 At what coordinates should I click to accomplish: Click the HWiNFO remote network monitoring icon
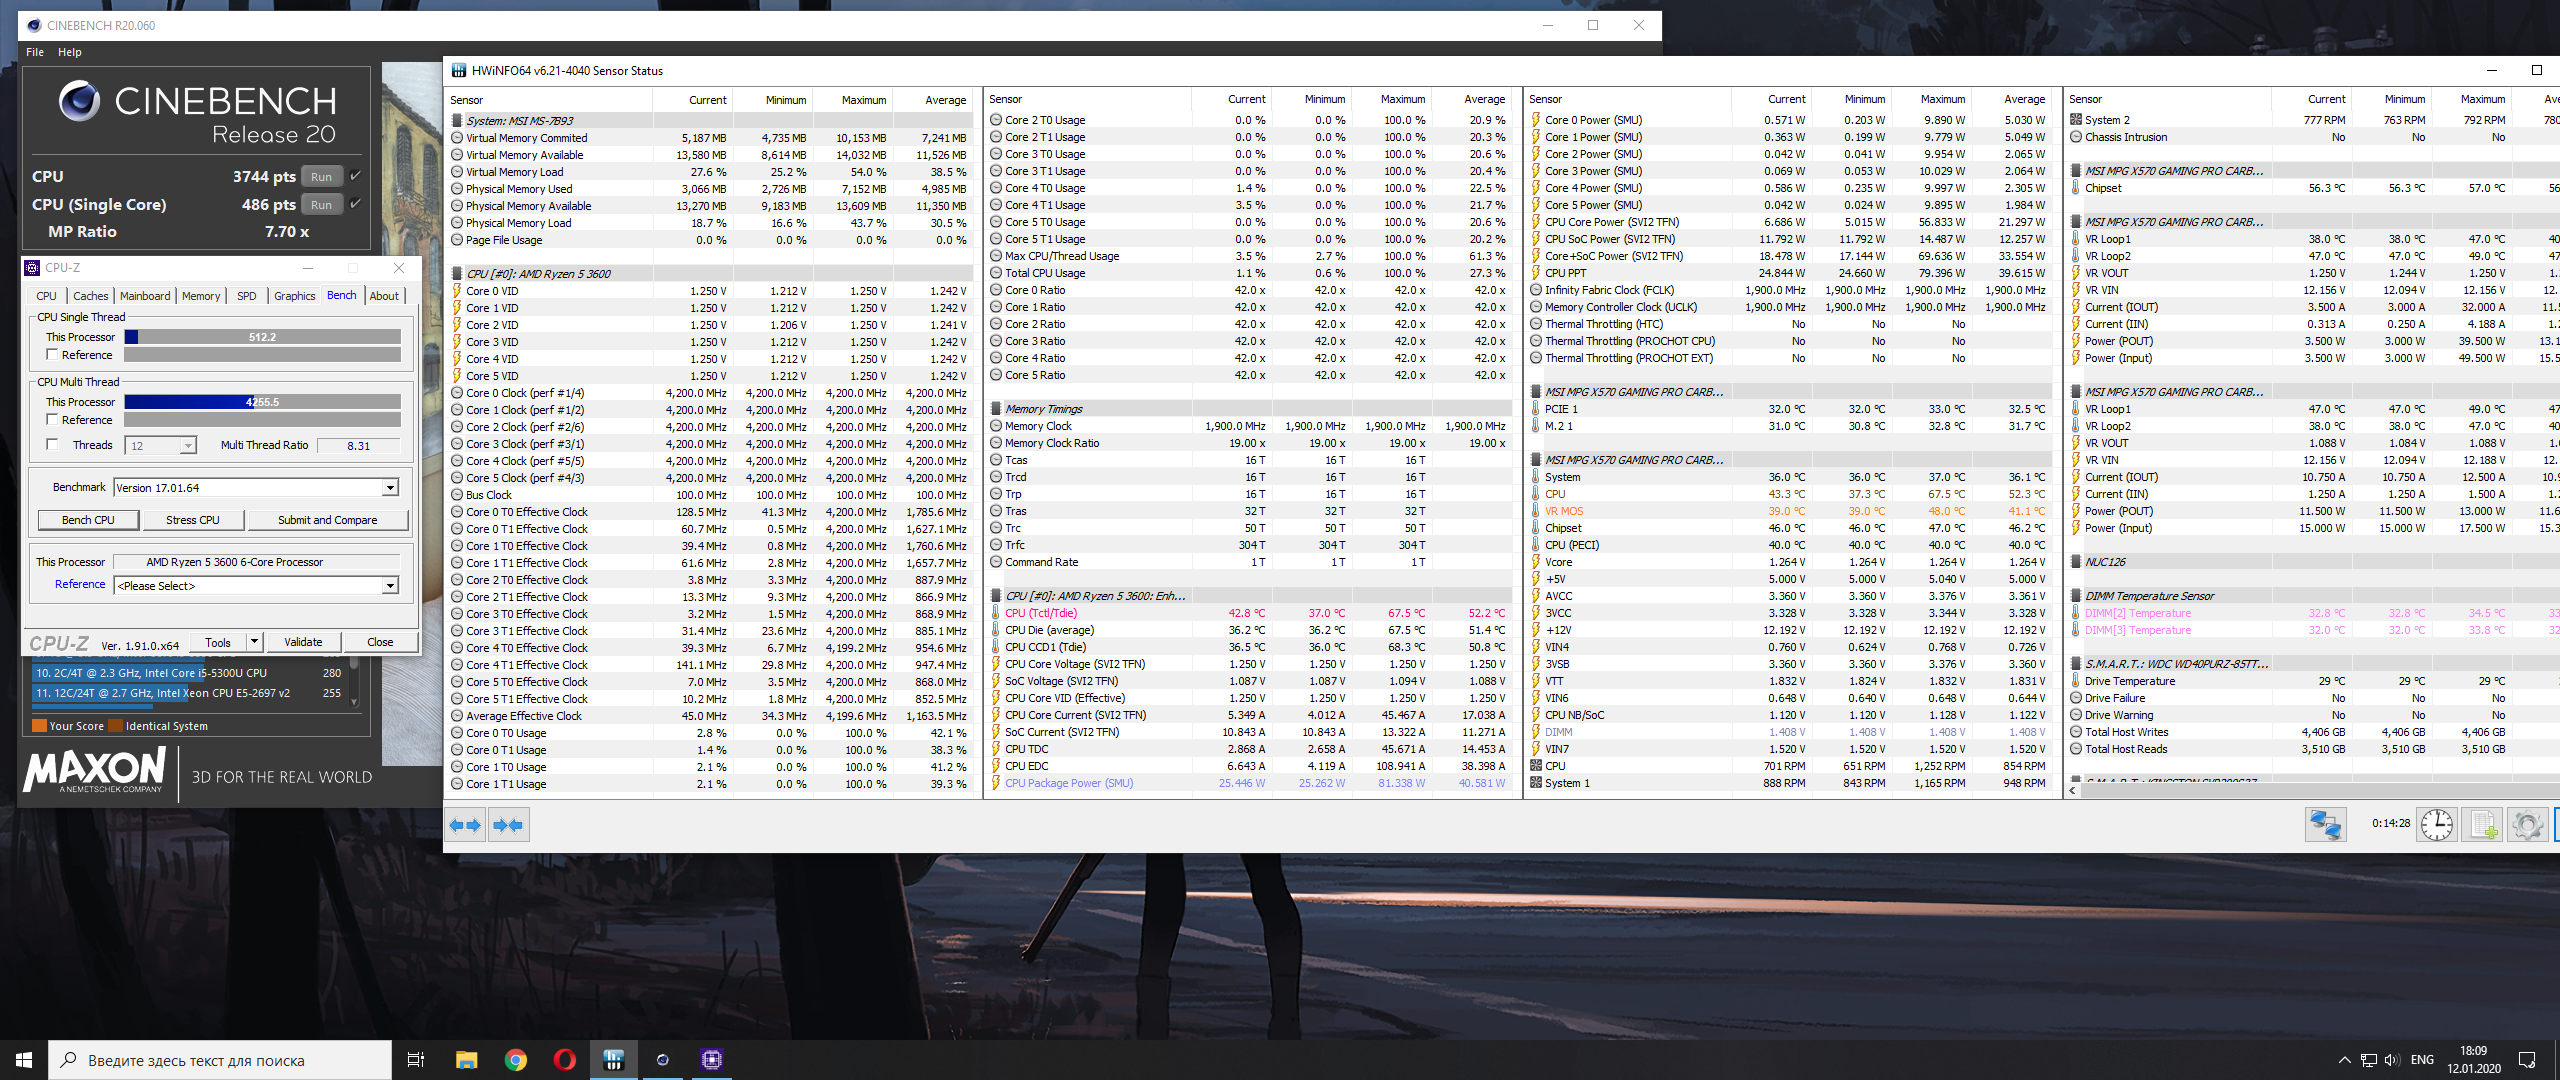tap(2325, 825)
